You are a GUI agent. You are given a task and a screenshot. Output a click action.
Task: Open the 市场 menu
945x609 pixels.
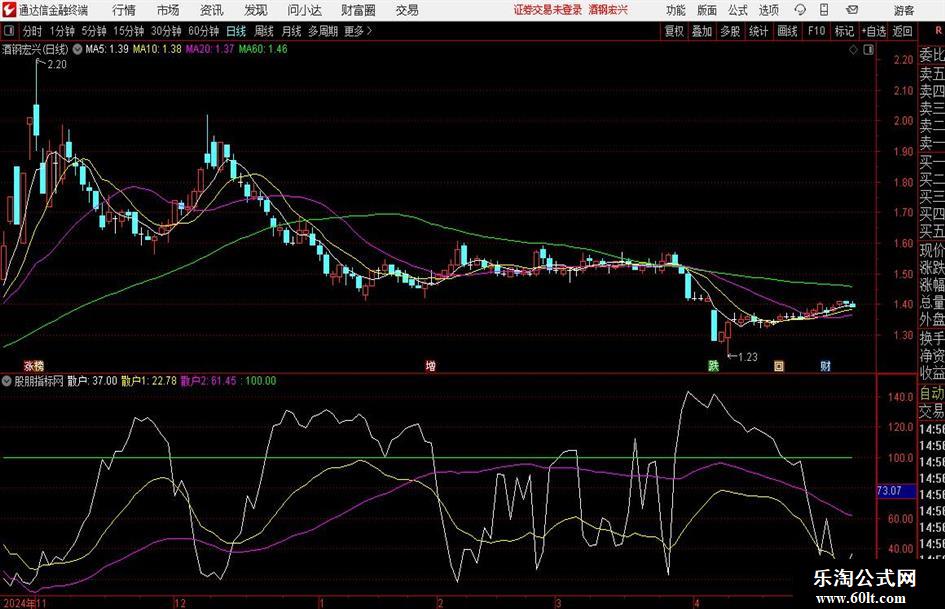168,10
